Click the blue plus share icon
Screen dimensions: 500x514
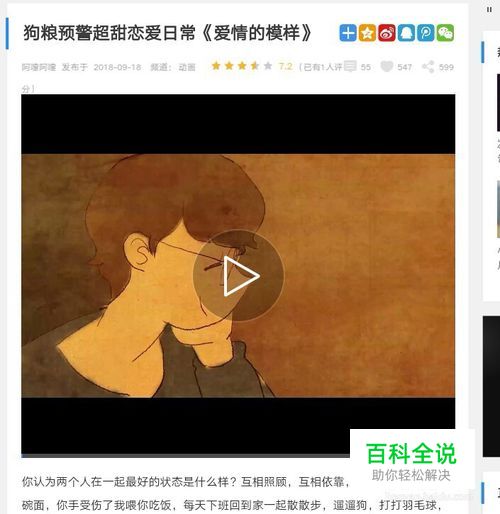tap(348, 33)
